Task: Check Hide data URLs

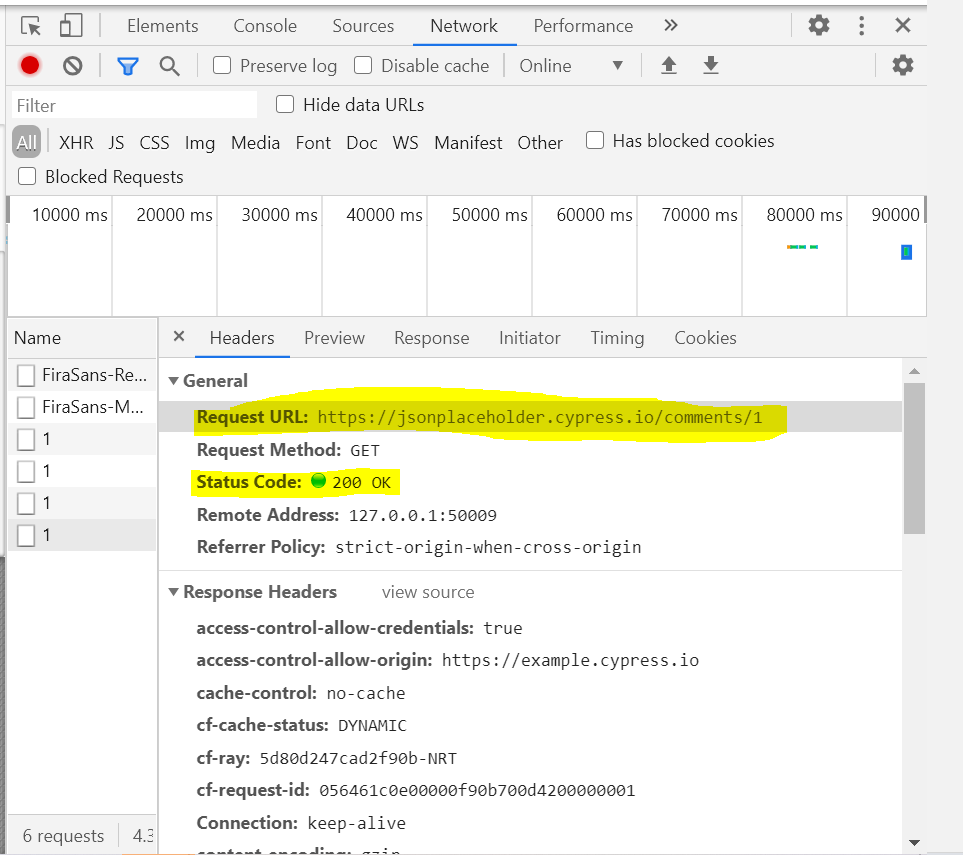Action: coord(285,104)
